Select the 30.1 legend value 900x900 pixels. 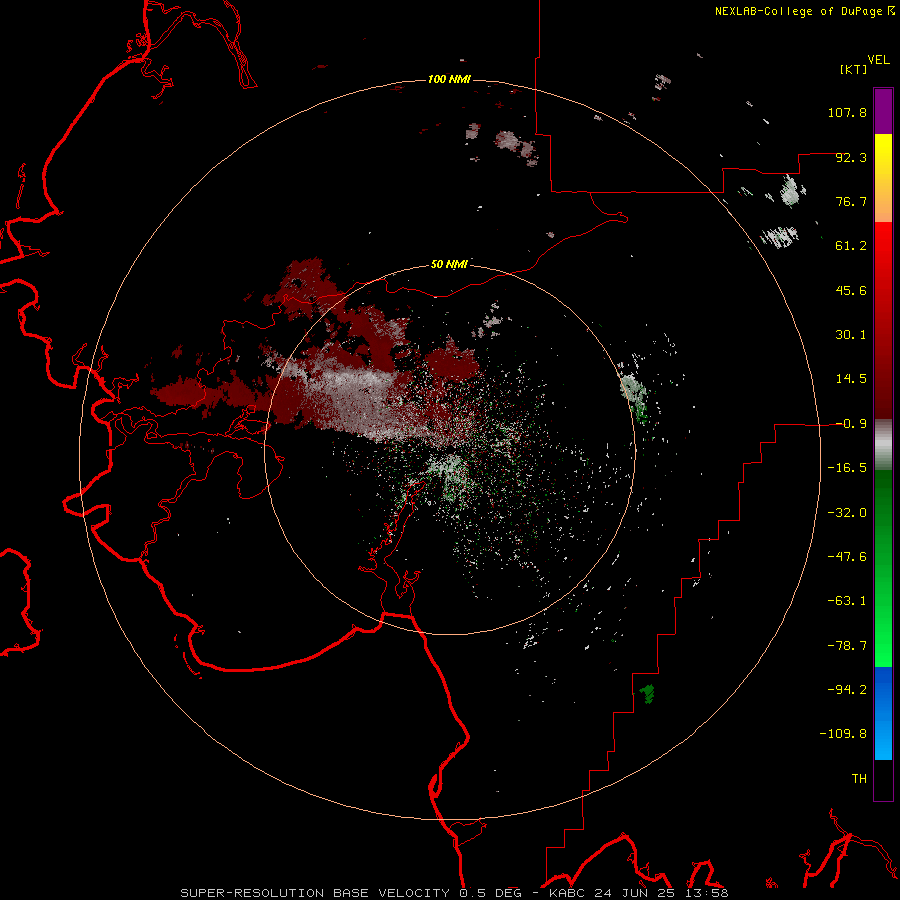click(x=851, y=335)
